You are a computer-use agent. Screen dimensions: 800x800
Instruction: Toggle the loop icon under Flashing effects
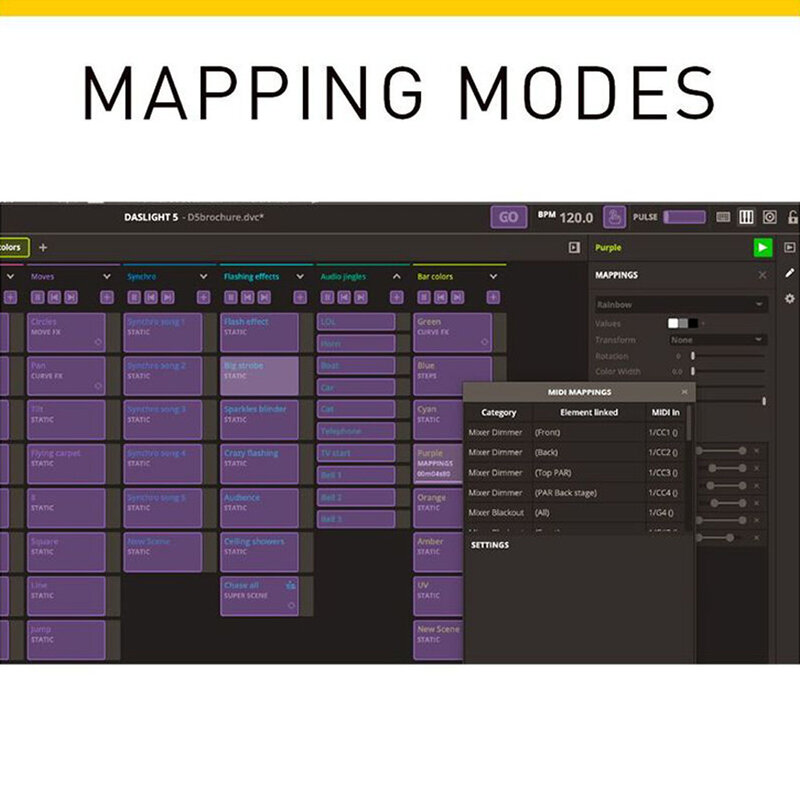(230, 298)
